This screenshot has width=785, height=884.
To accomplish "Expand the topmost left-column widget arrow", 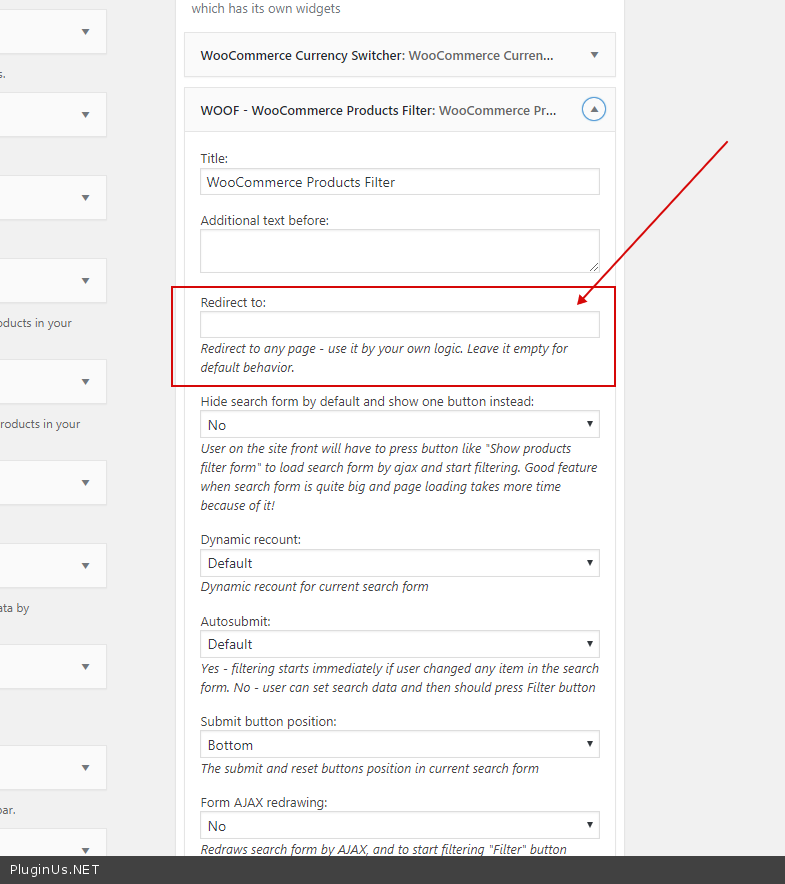I will (x=85, y=32).
